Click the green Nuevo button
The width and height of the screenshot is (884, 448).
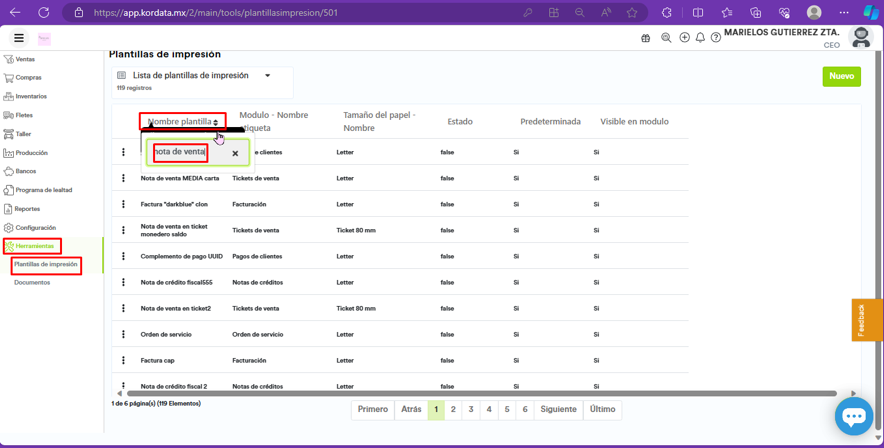click(841, 76)
